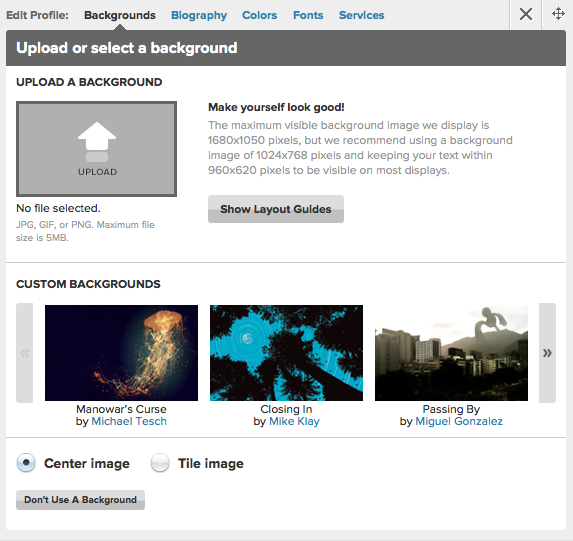Switch to the Biography tab
This screenshot has height=541, width=573.
click(x=199, y=15)
